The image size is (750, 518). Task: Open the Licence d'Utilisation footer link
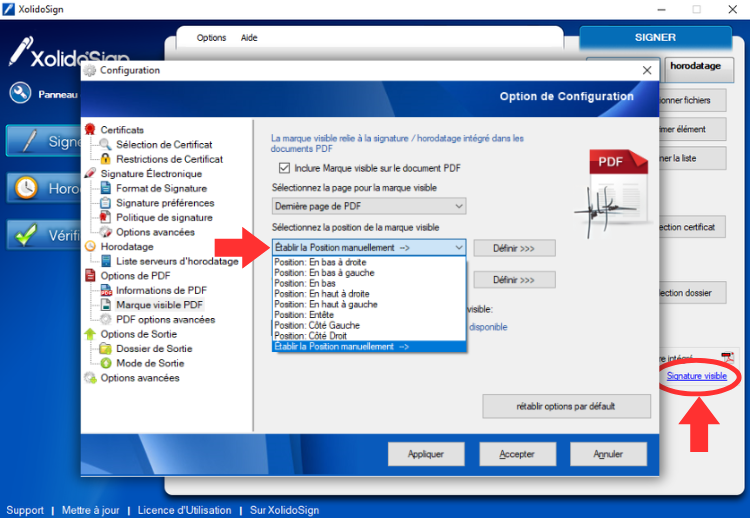coord(185,510)
